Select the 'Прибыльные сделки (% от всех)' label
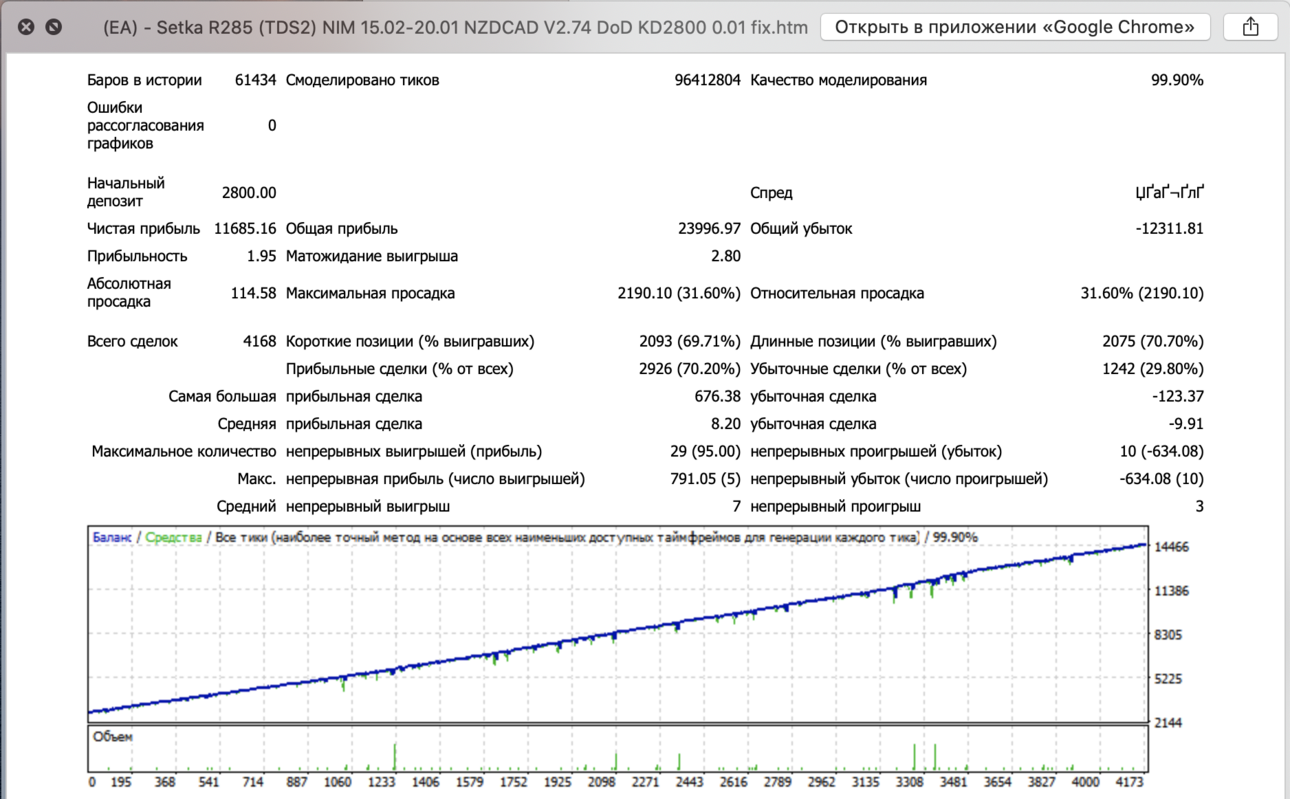This screenshot has height=799, width=1290. click(399, 369)
